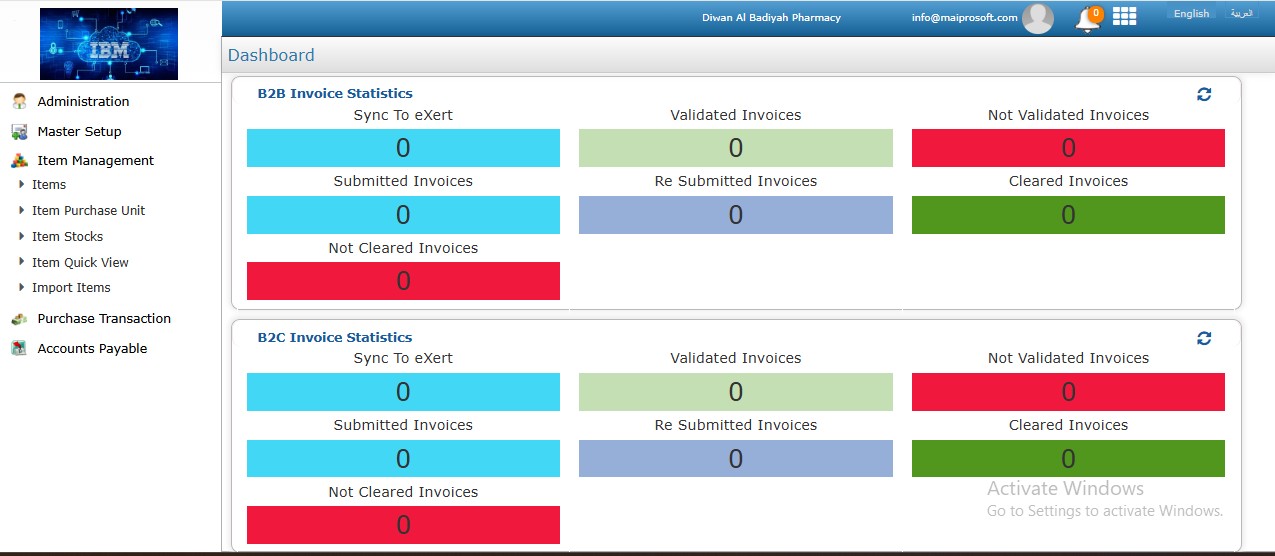Collapse the Item Management menu
The width and height of the screenshot is (1275, 556).
tap(95, 160)
